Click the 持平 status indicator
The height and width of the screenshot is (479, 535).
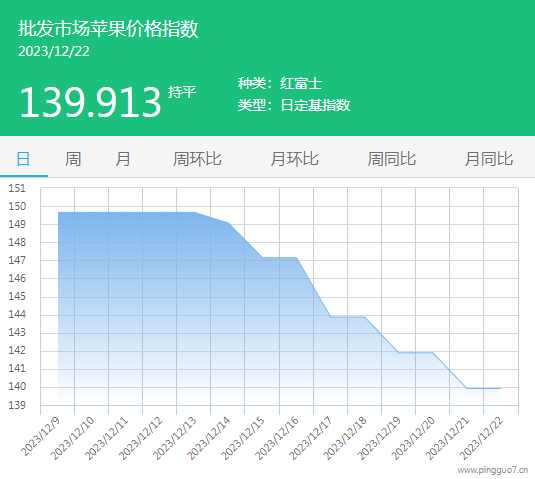(182, 92)
